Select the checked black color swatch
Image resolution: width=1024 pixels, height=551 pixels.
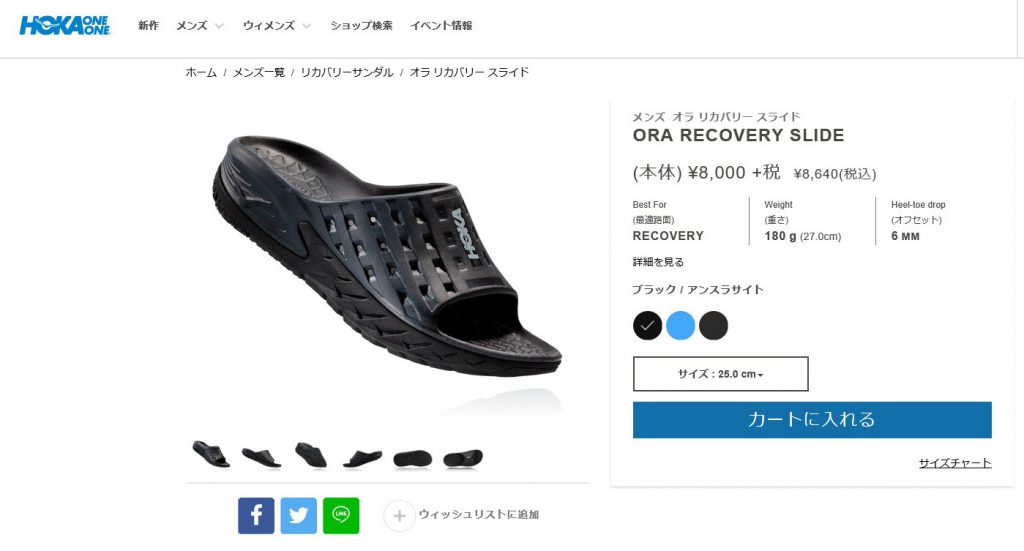click(x=647, y=325)
